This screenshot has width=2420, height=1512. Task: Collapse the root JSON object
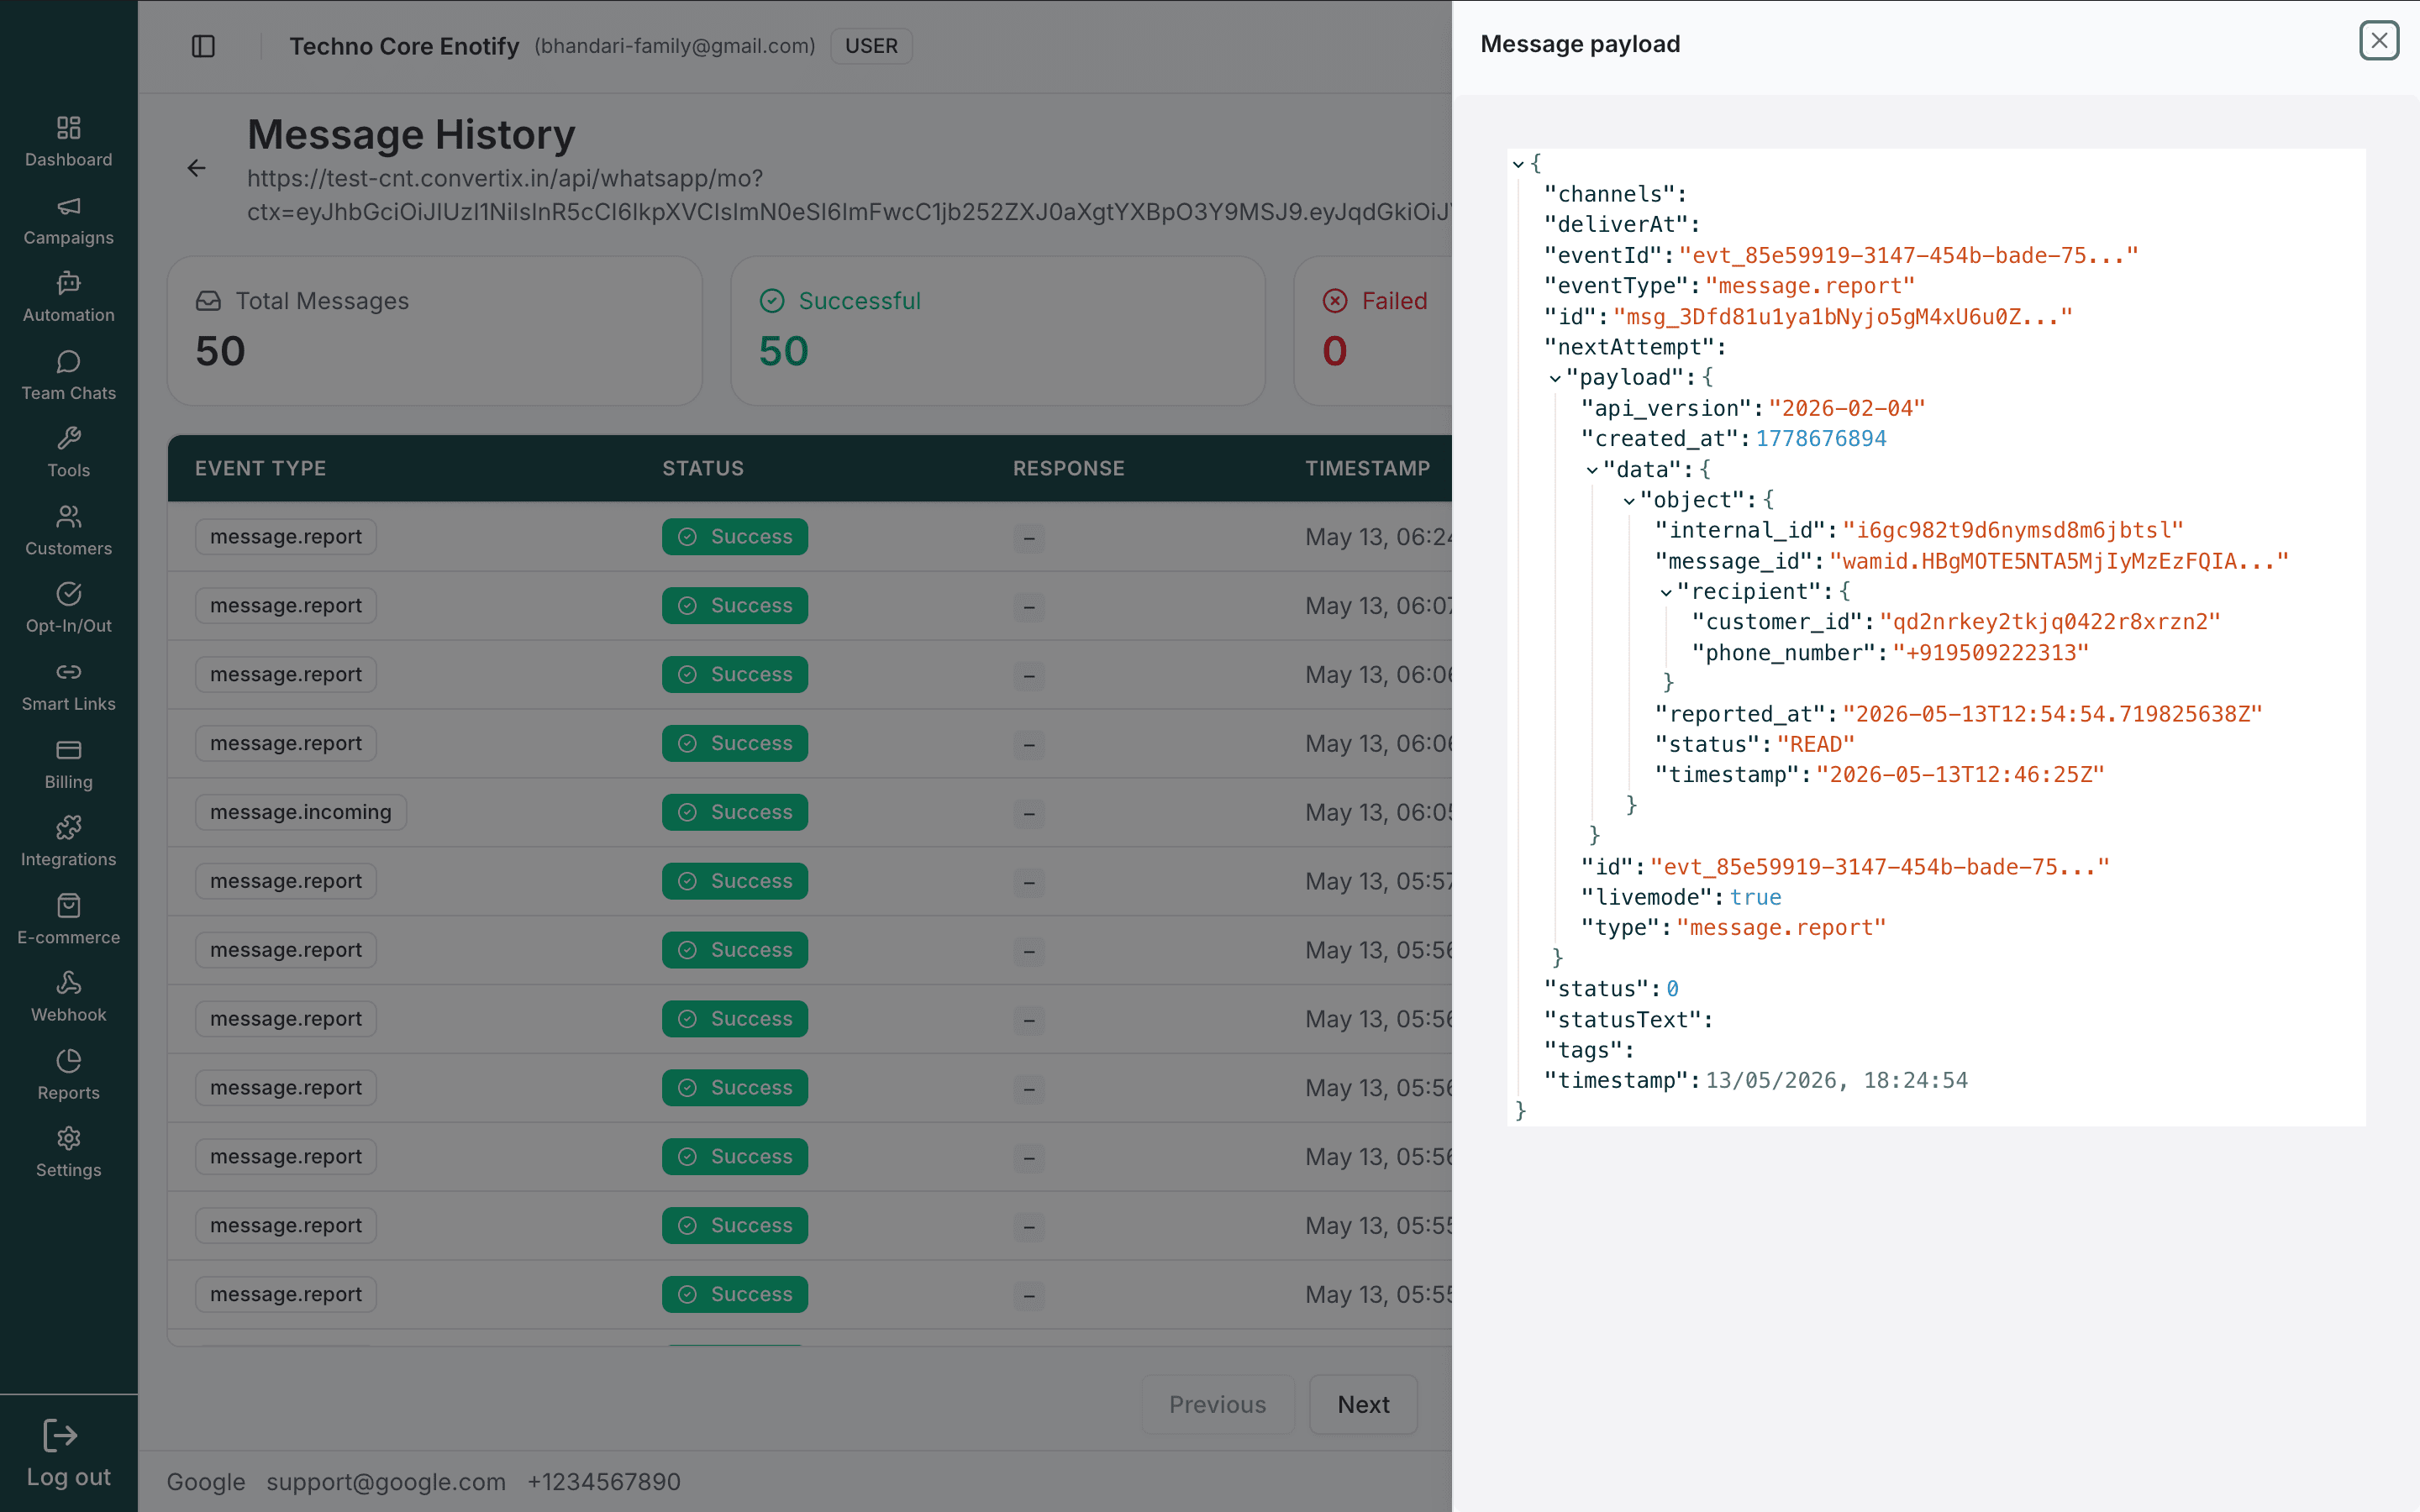click(x=1518, y=164)
